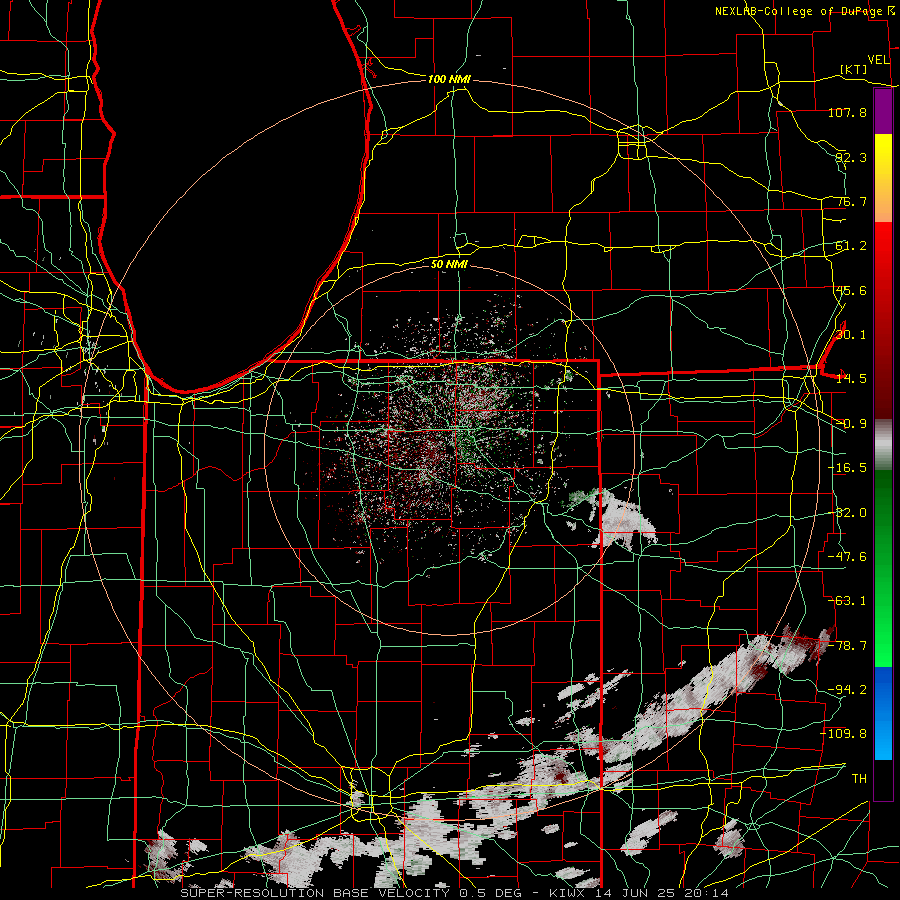Pick the gray near-zero segment of the color bar
The image size is (900, 900).
[x=883, y=445]
